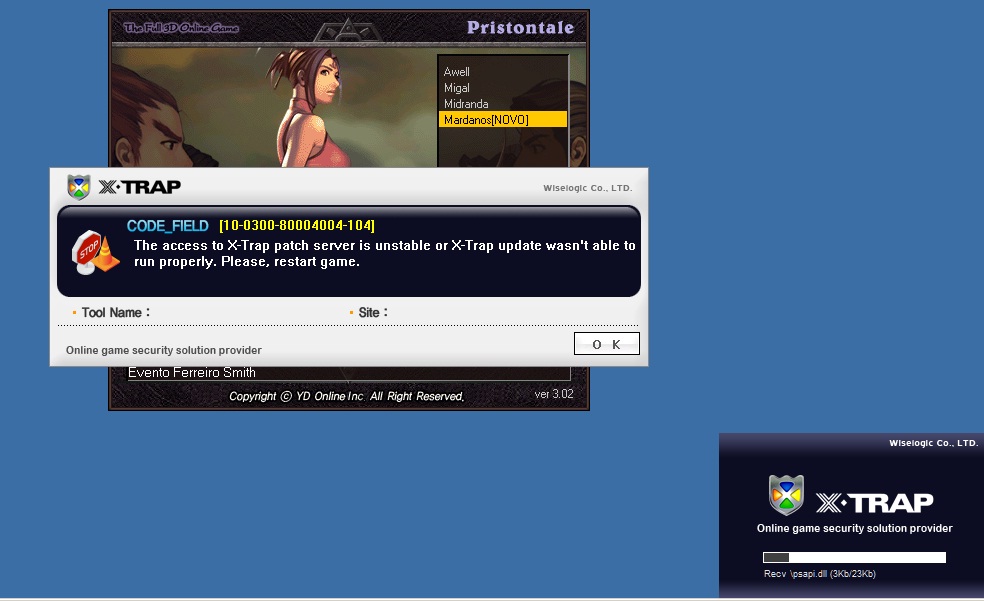Click the emblem at top center of launcher
The image size is (984, 601).
click(x=348, y=29)
